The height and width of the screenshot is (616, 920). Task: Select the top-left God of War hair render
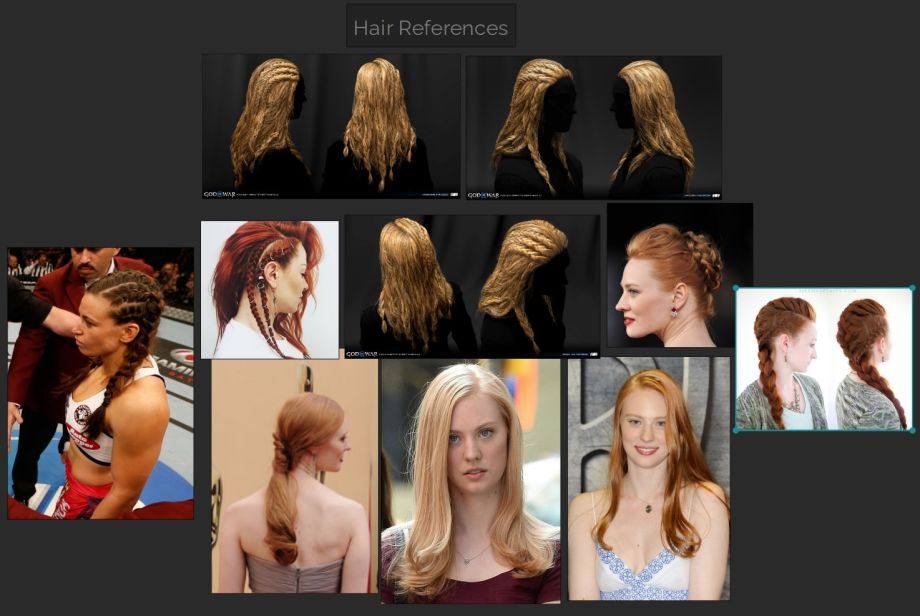331,126
